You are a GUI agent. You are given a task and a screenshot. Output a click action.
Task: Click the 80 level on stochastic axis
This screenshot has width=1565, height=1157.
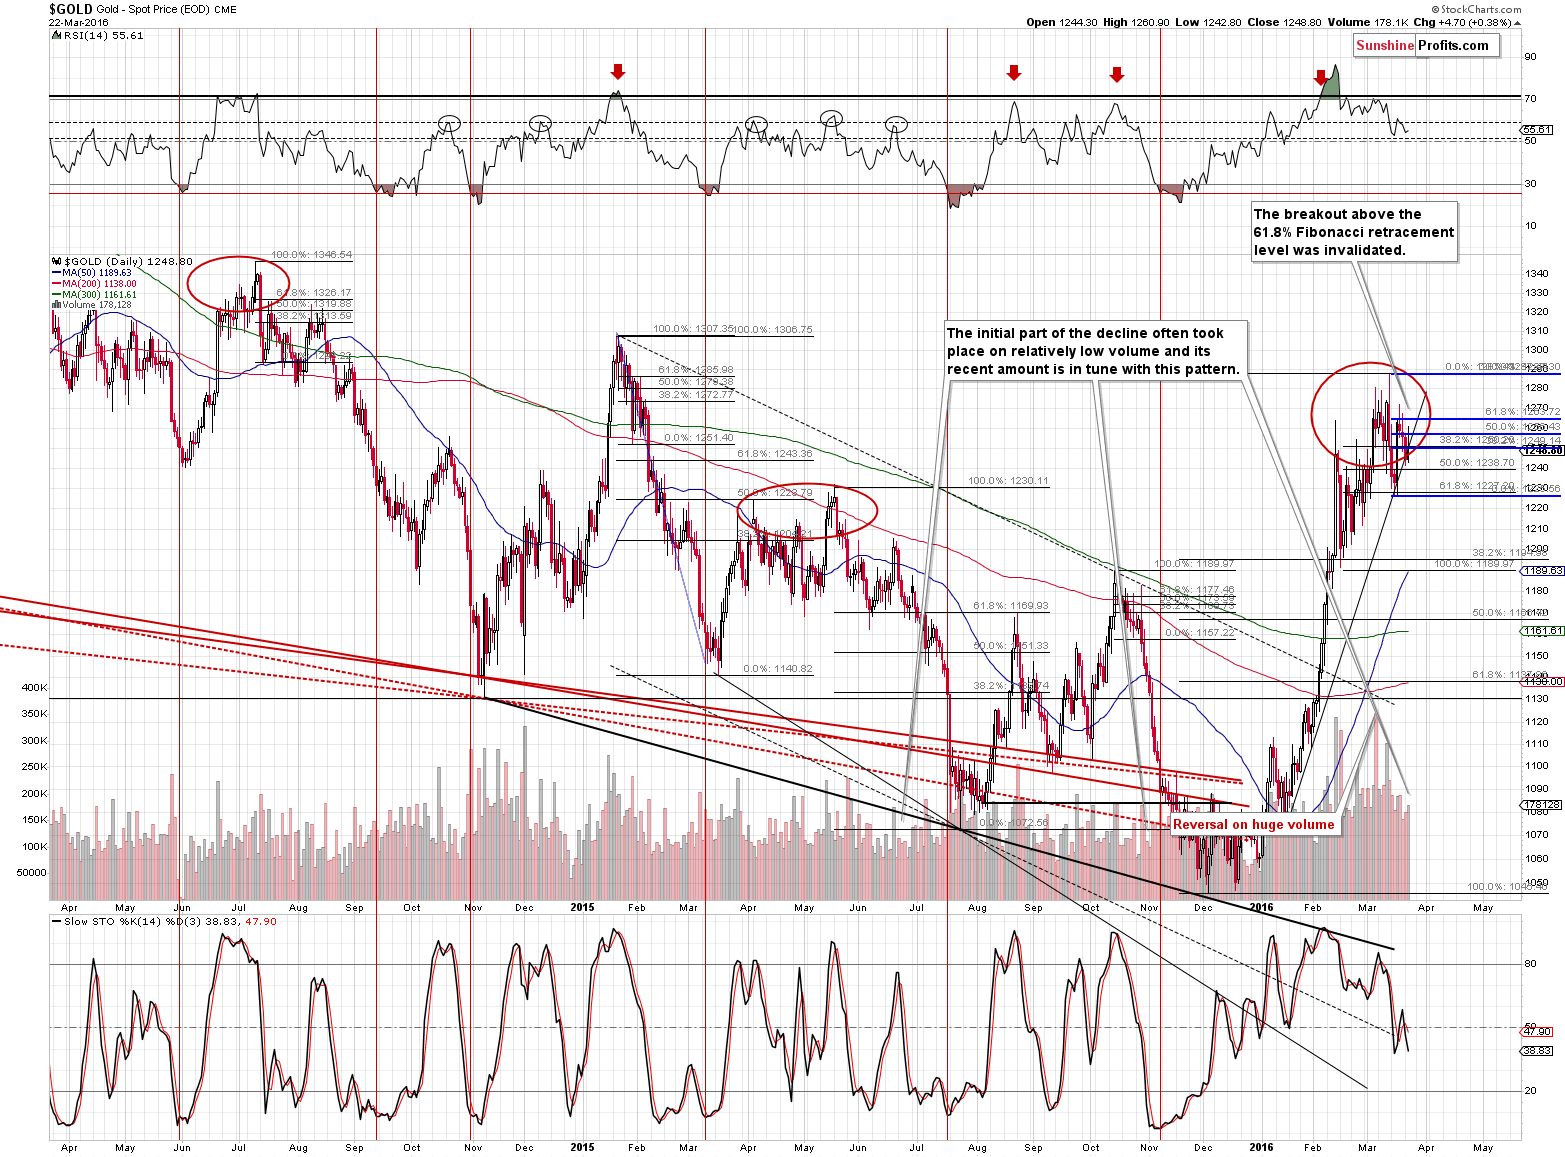click(1530, 965)
